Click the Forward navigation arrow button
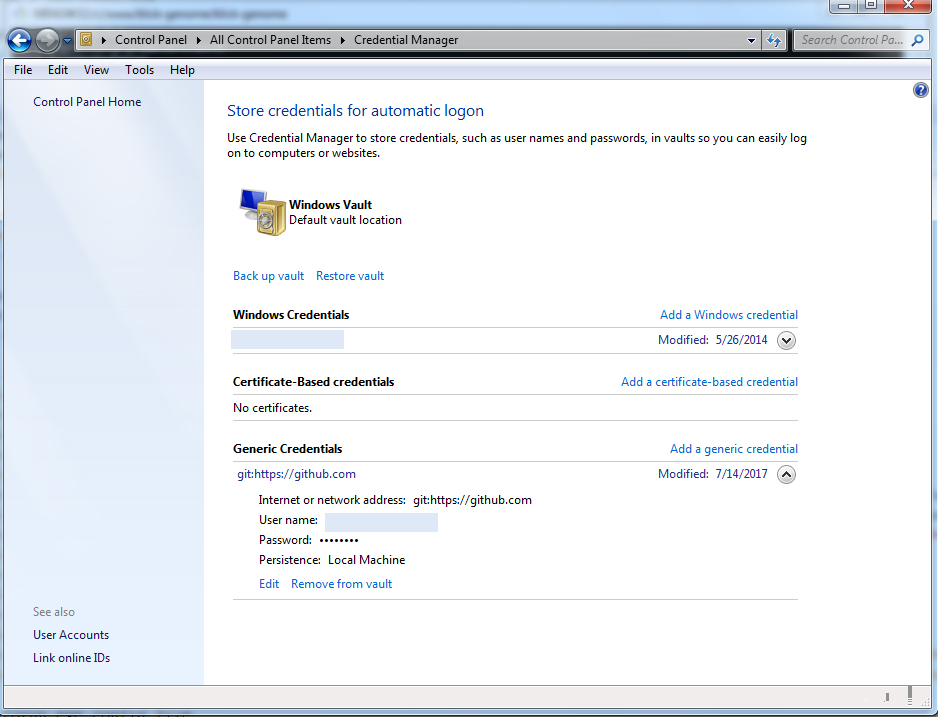 point(47,40)
